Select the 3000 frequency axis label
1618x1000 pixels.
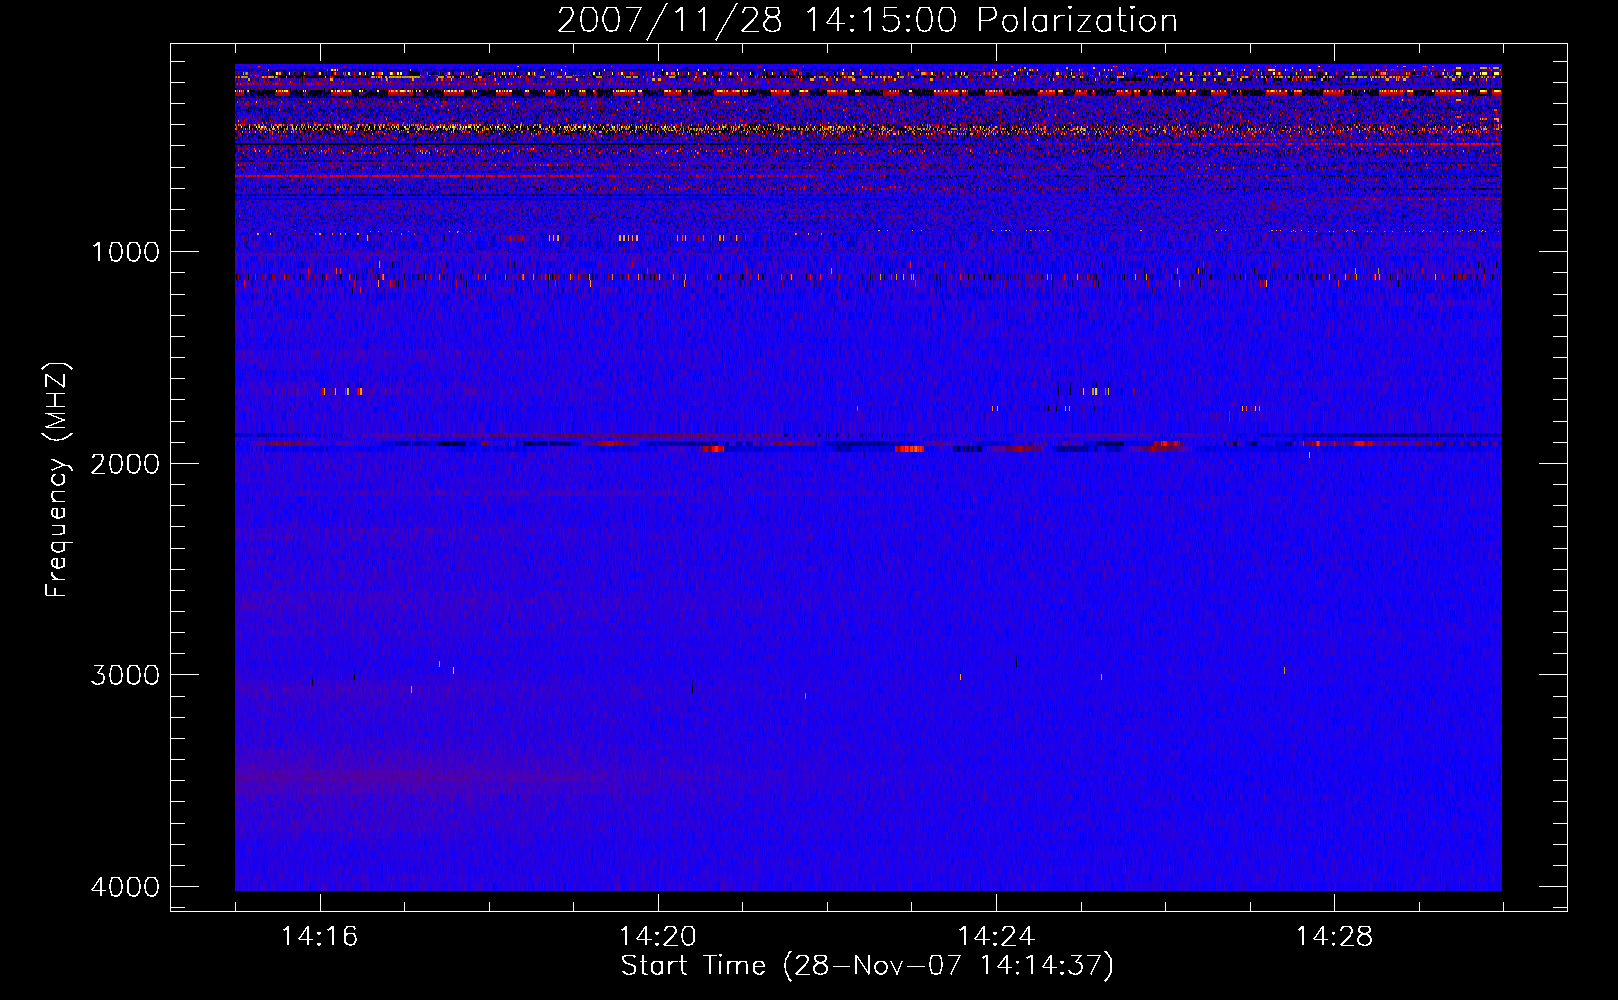pyautogui.click(x=125, y=675)
